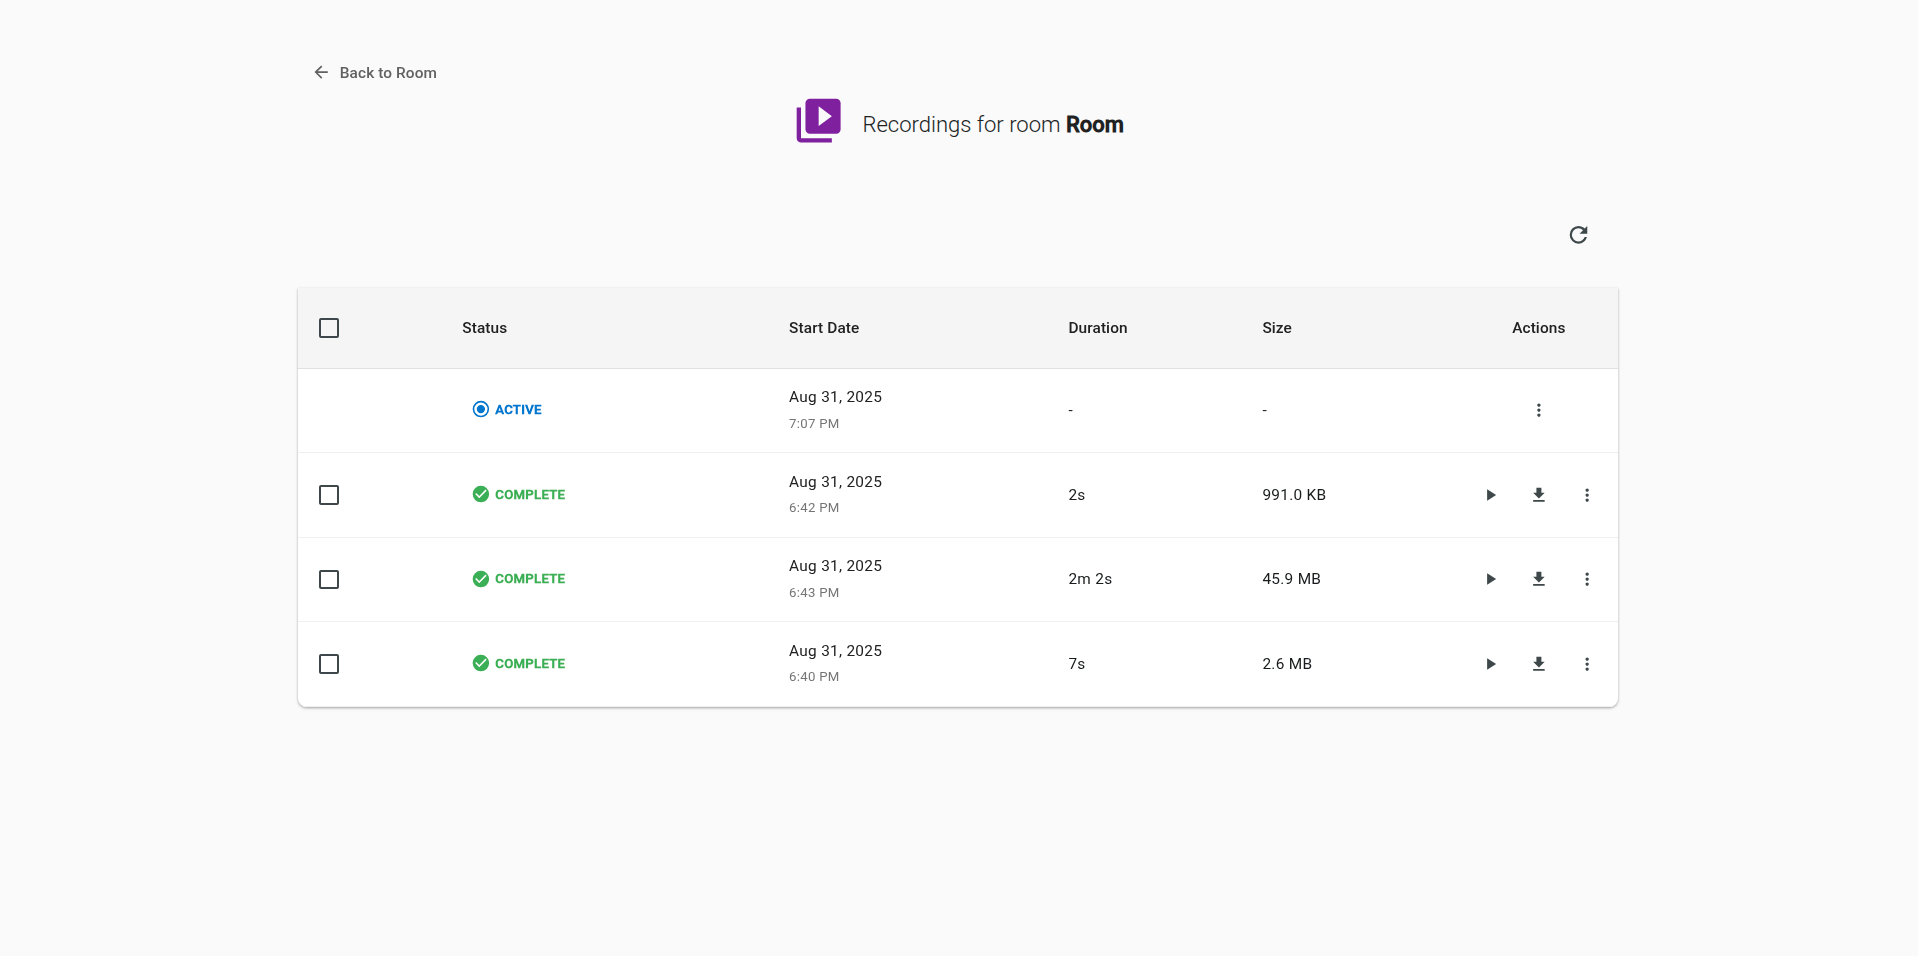Click the Status column header
This screenshot has height=956, width=1918.
[x=484, y=328]
